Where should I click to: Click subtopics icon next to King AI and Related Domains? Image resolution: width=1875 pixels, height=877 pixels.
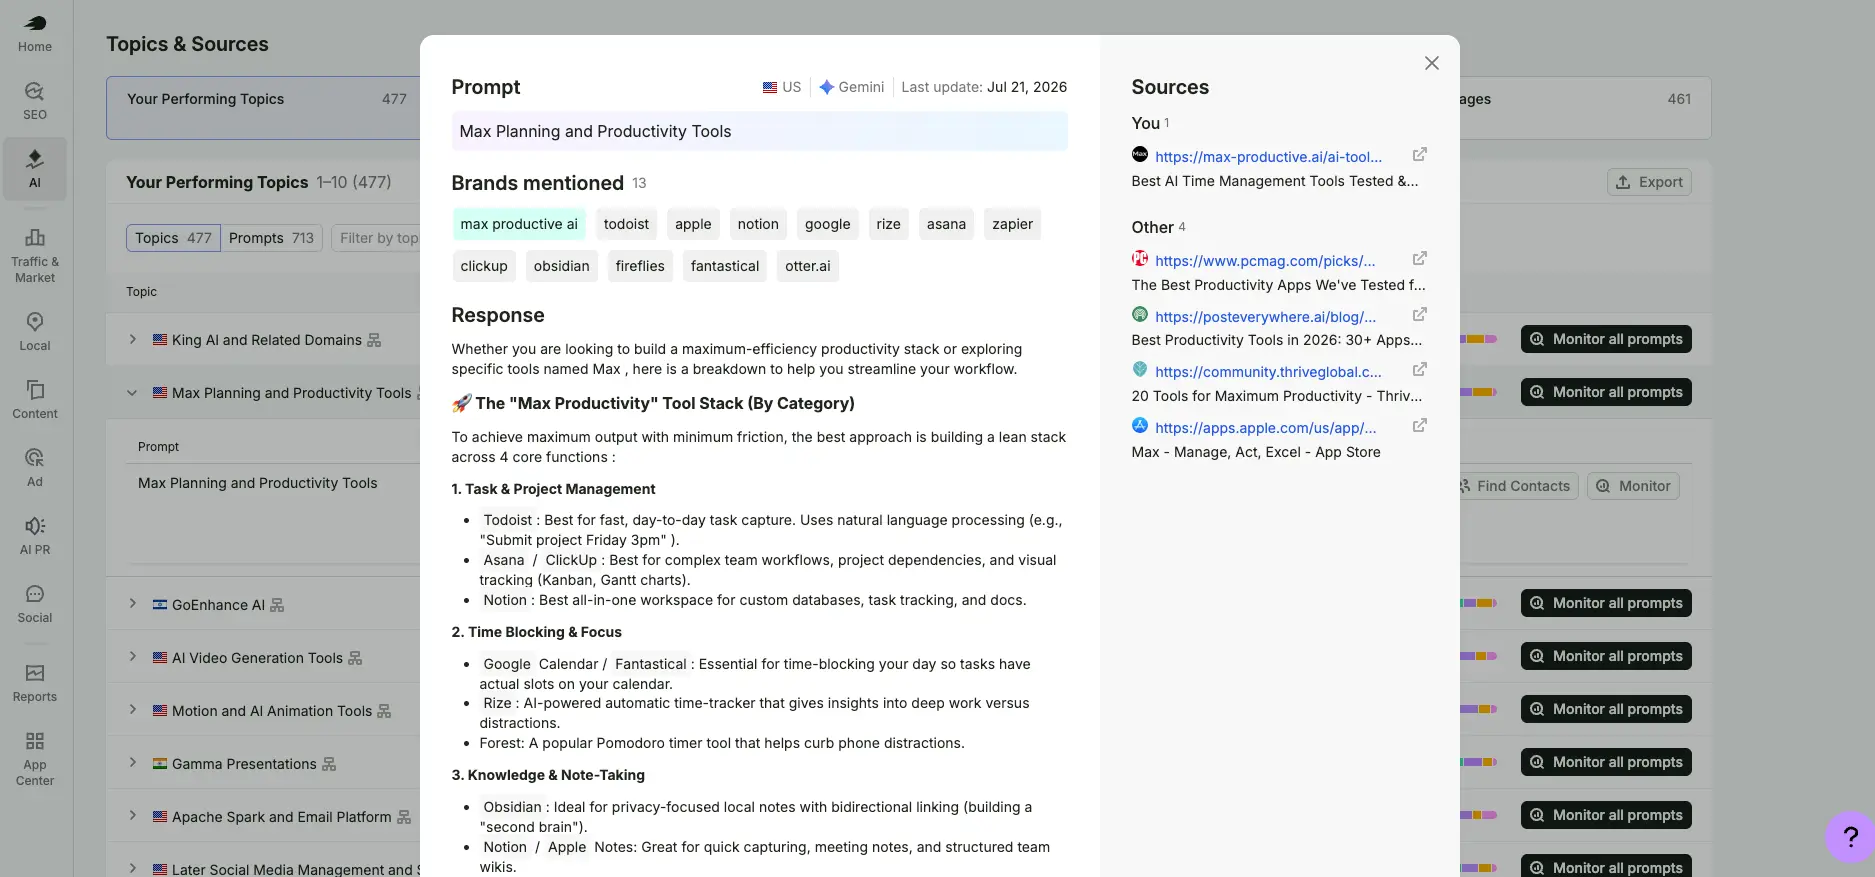(374, 340)
